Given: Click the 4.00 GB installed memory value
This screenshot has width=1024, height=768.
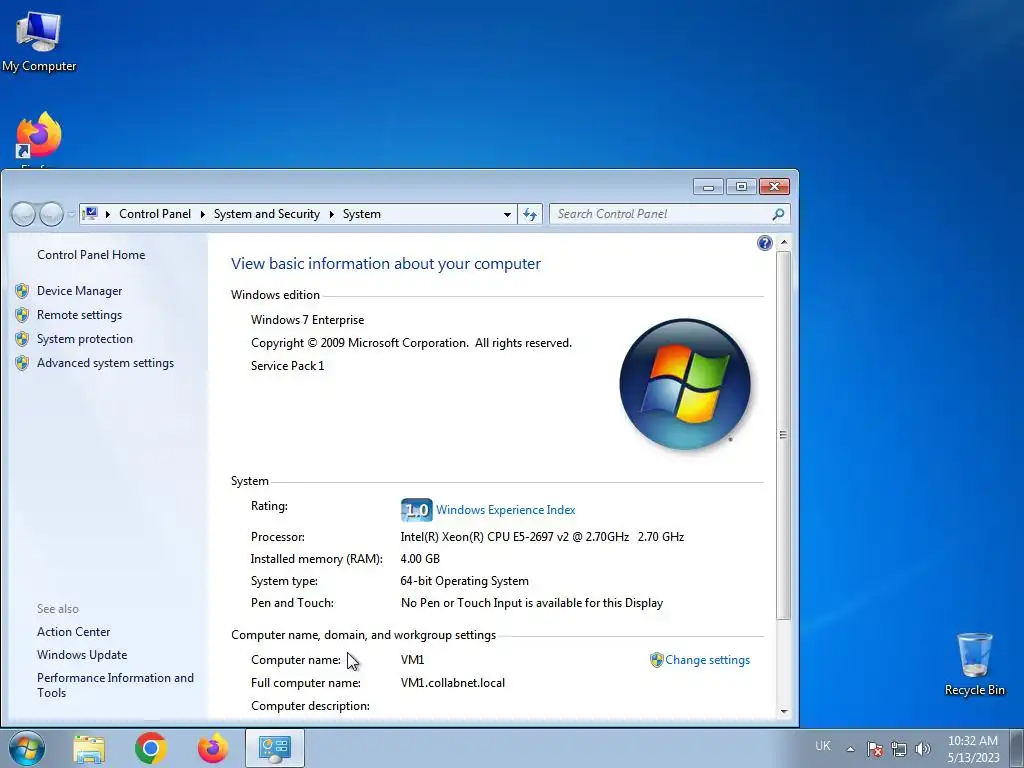Looking at the screenshot, I should coord(420,559).
